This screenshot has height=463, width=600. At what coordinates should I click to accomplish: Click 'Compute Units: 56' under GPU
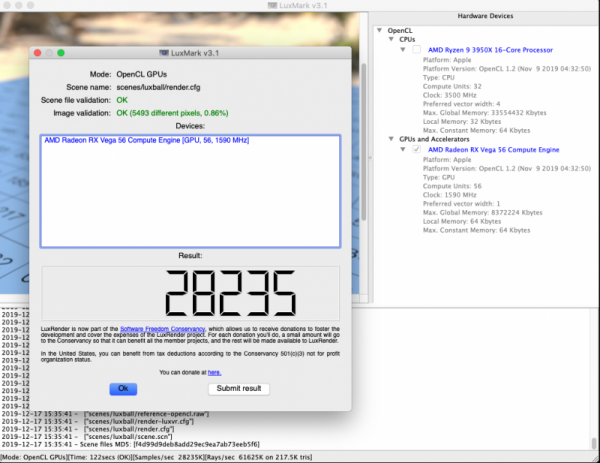tap(452, 186)
